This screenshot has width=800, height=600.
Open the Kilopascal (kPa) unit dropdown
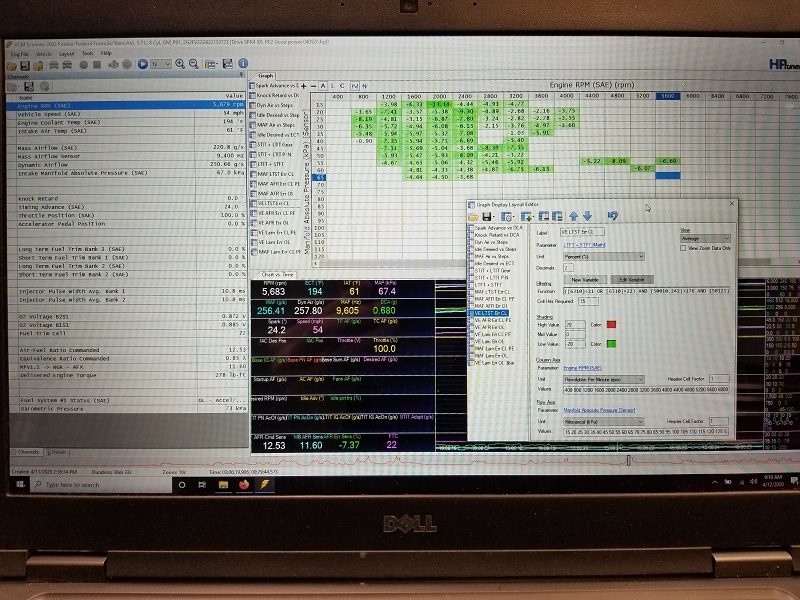tap(604, 421)
